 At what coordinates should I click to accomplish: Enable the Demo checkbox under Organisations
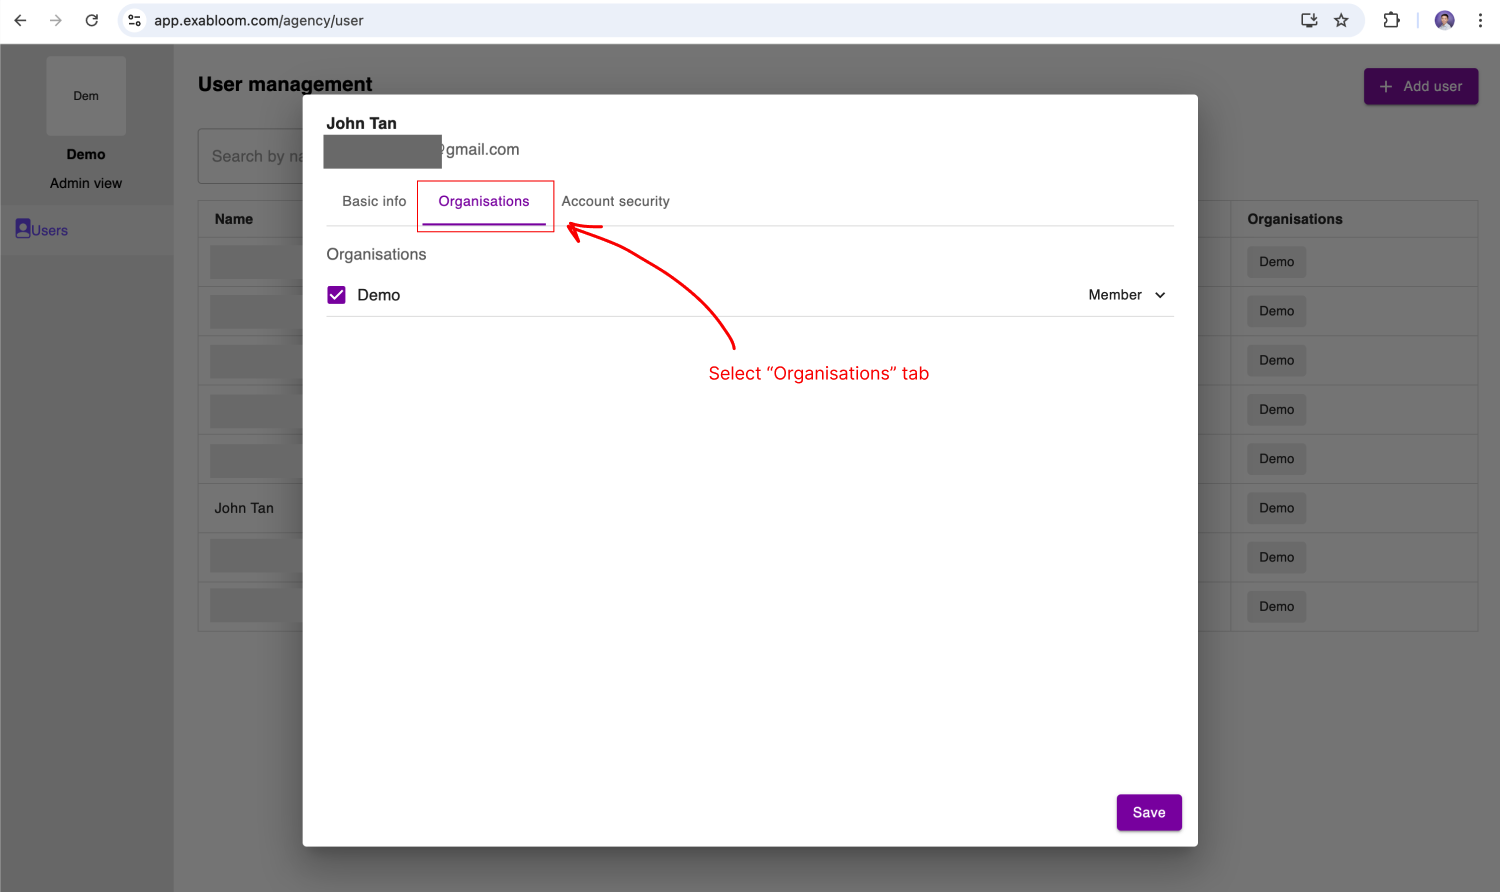pyautogui.click(x=336, y=294)
